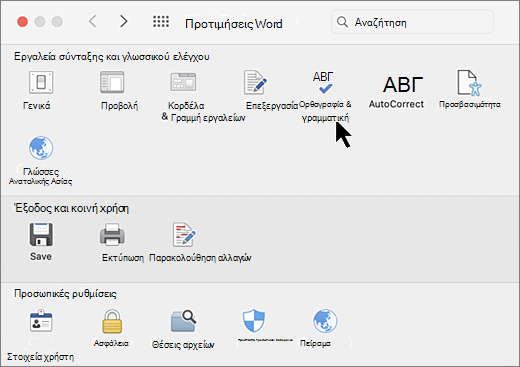The width and height of the screenshot is (520, 367).
Task: Open the Save preferences
Action: tap(41, 235)
